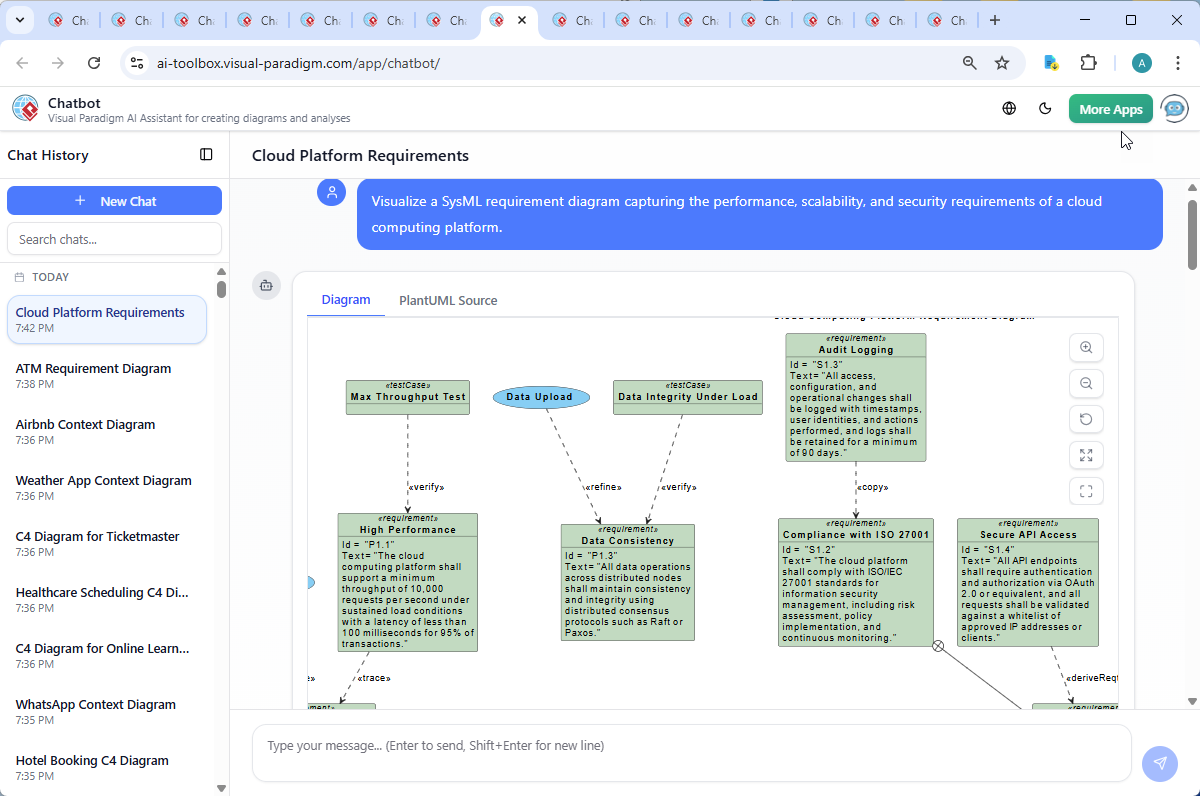Click the chatbot robot avatar beside the diagram
Viewport: 1200px width, 796px height.
pyautogui.click(x=266, y=285)
